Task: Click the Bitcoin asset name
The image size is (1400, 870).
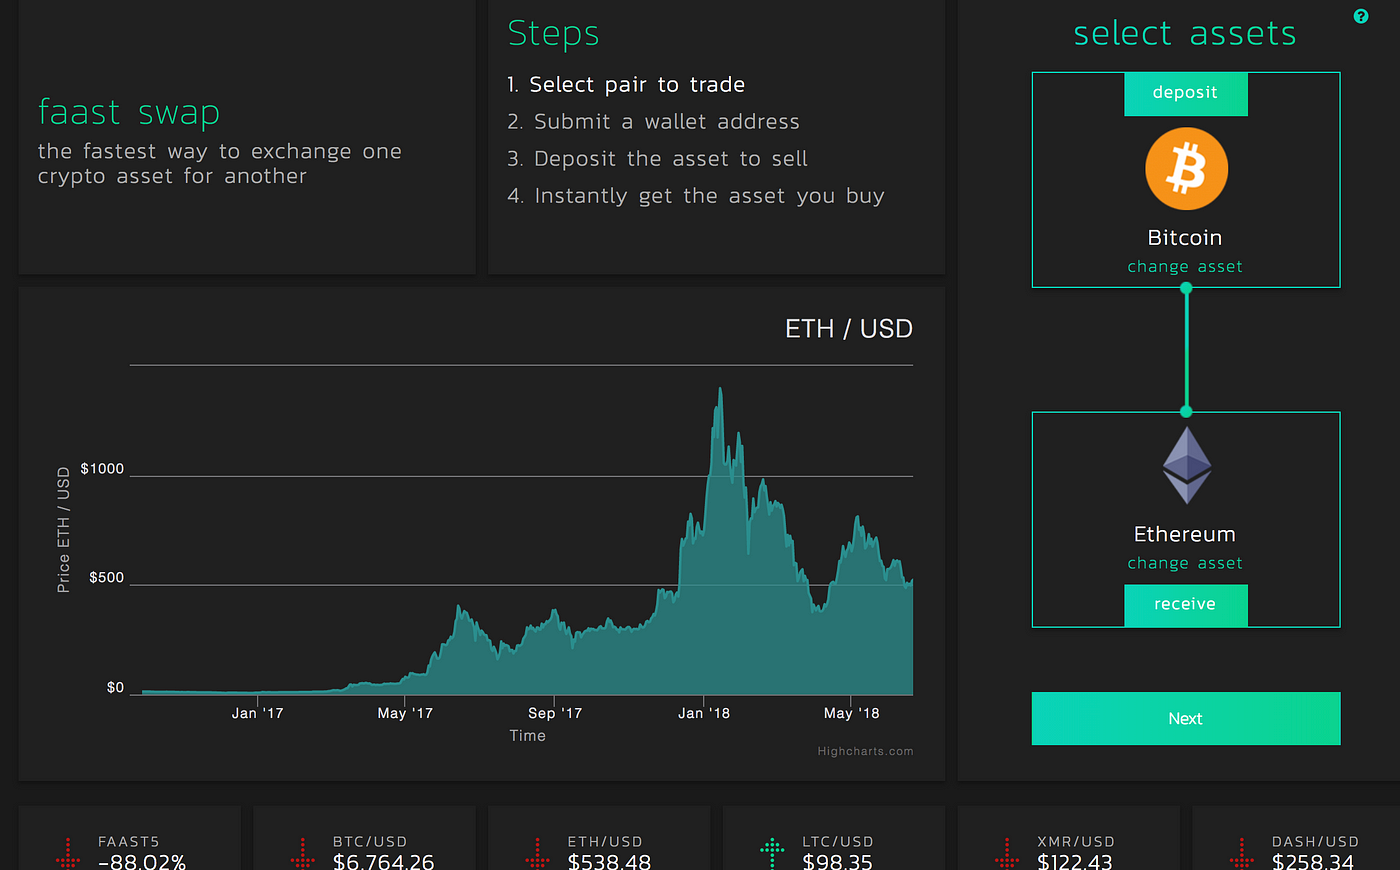Action: pyautogui.click(x=1185, y=238)
